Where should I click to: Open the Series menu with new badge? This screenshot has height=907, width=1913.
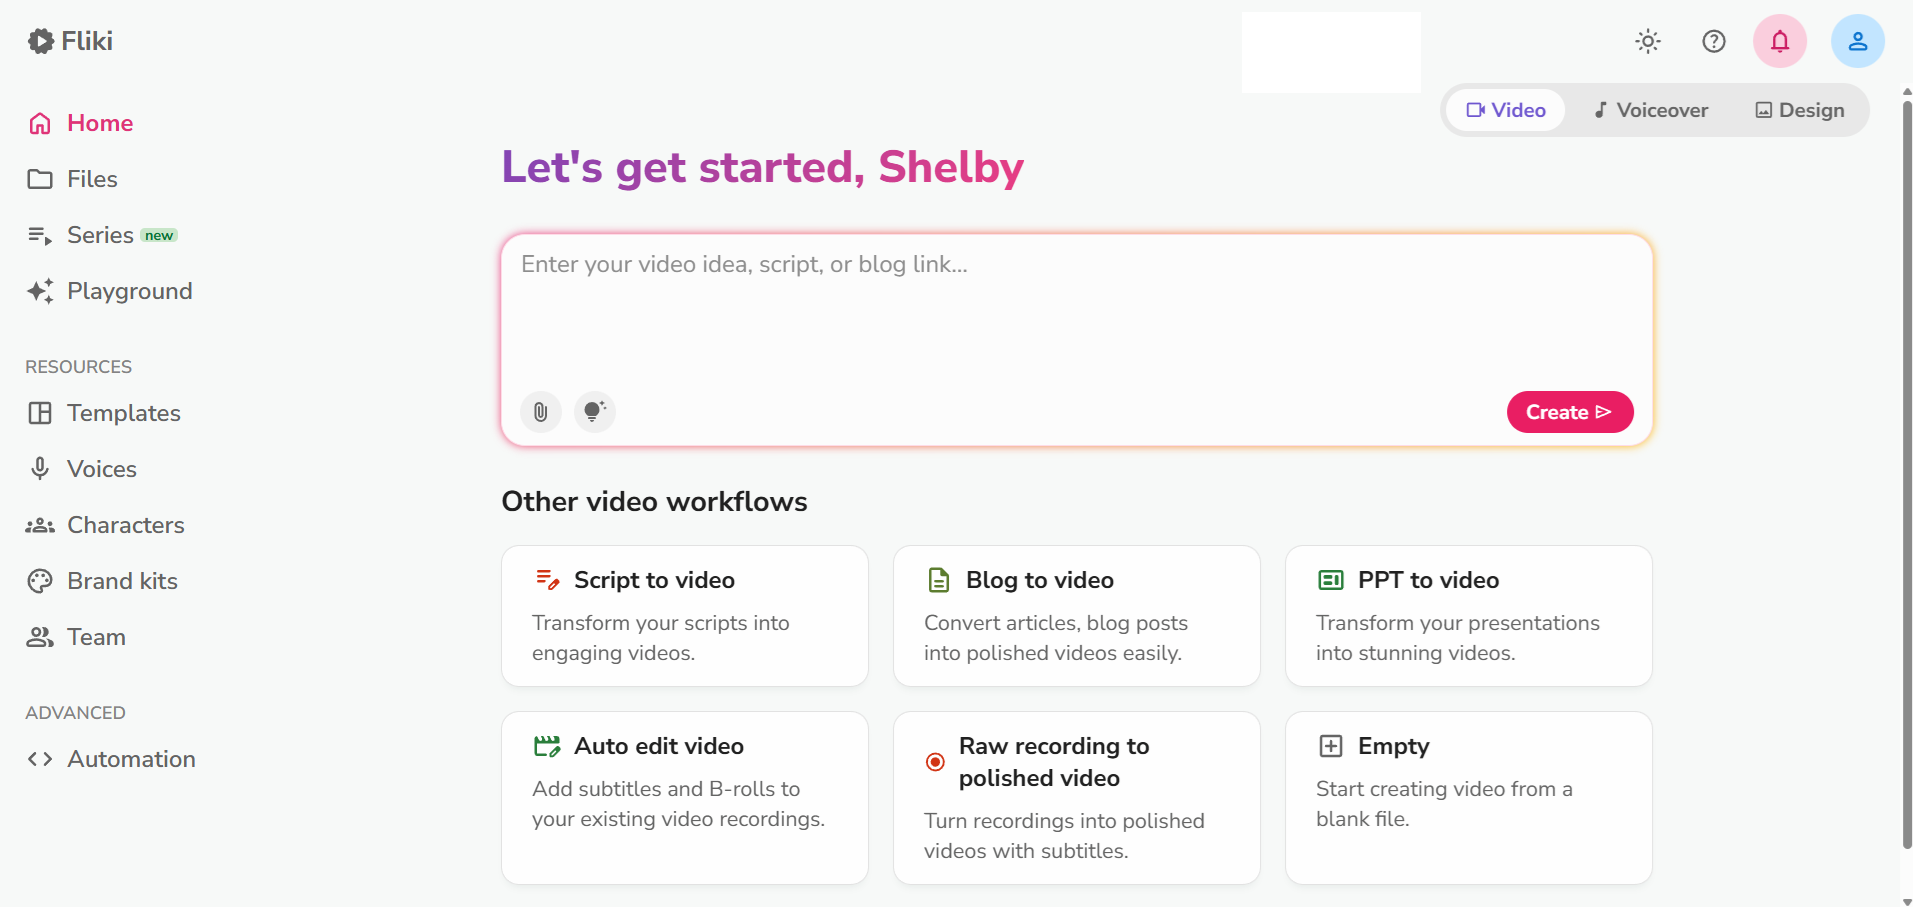click(100, 234)
